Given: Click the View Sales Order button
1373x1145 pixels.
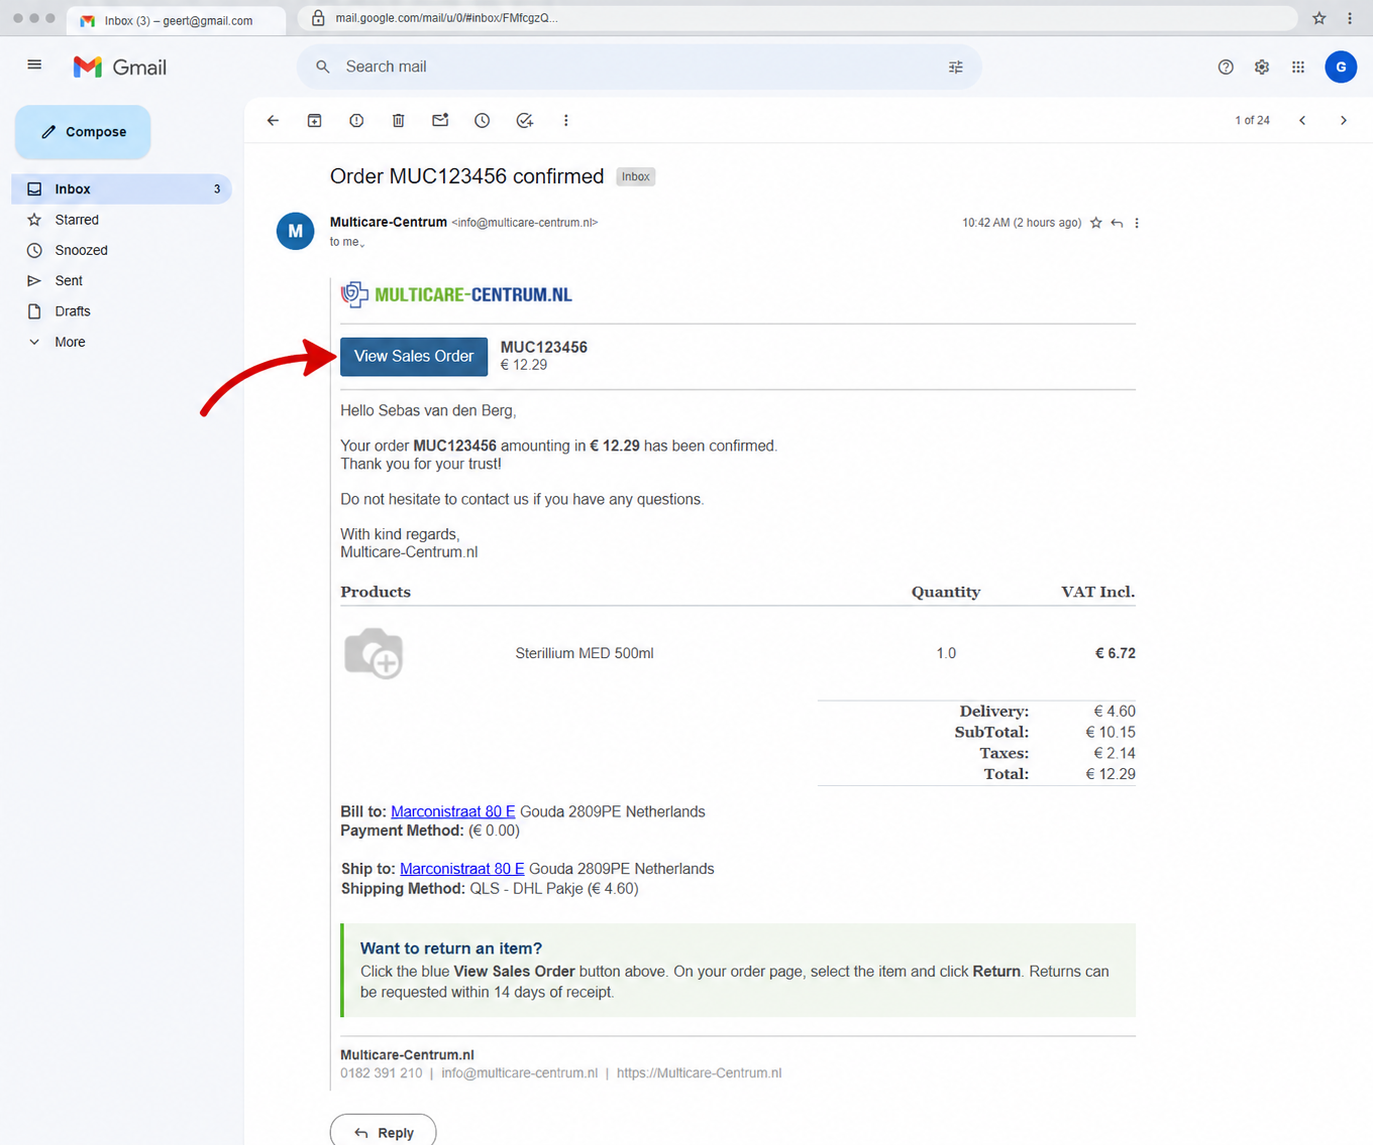Looking at the screenshot, I should tap(414, 356).
